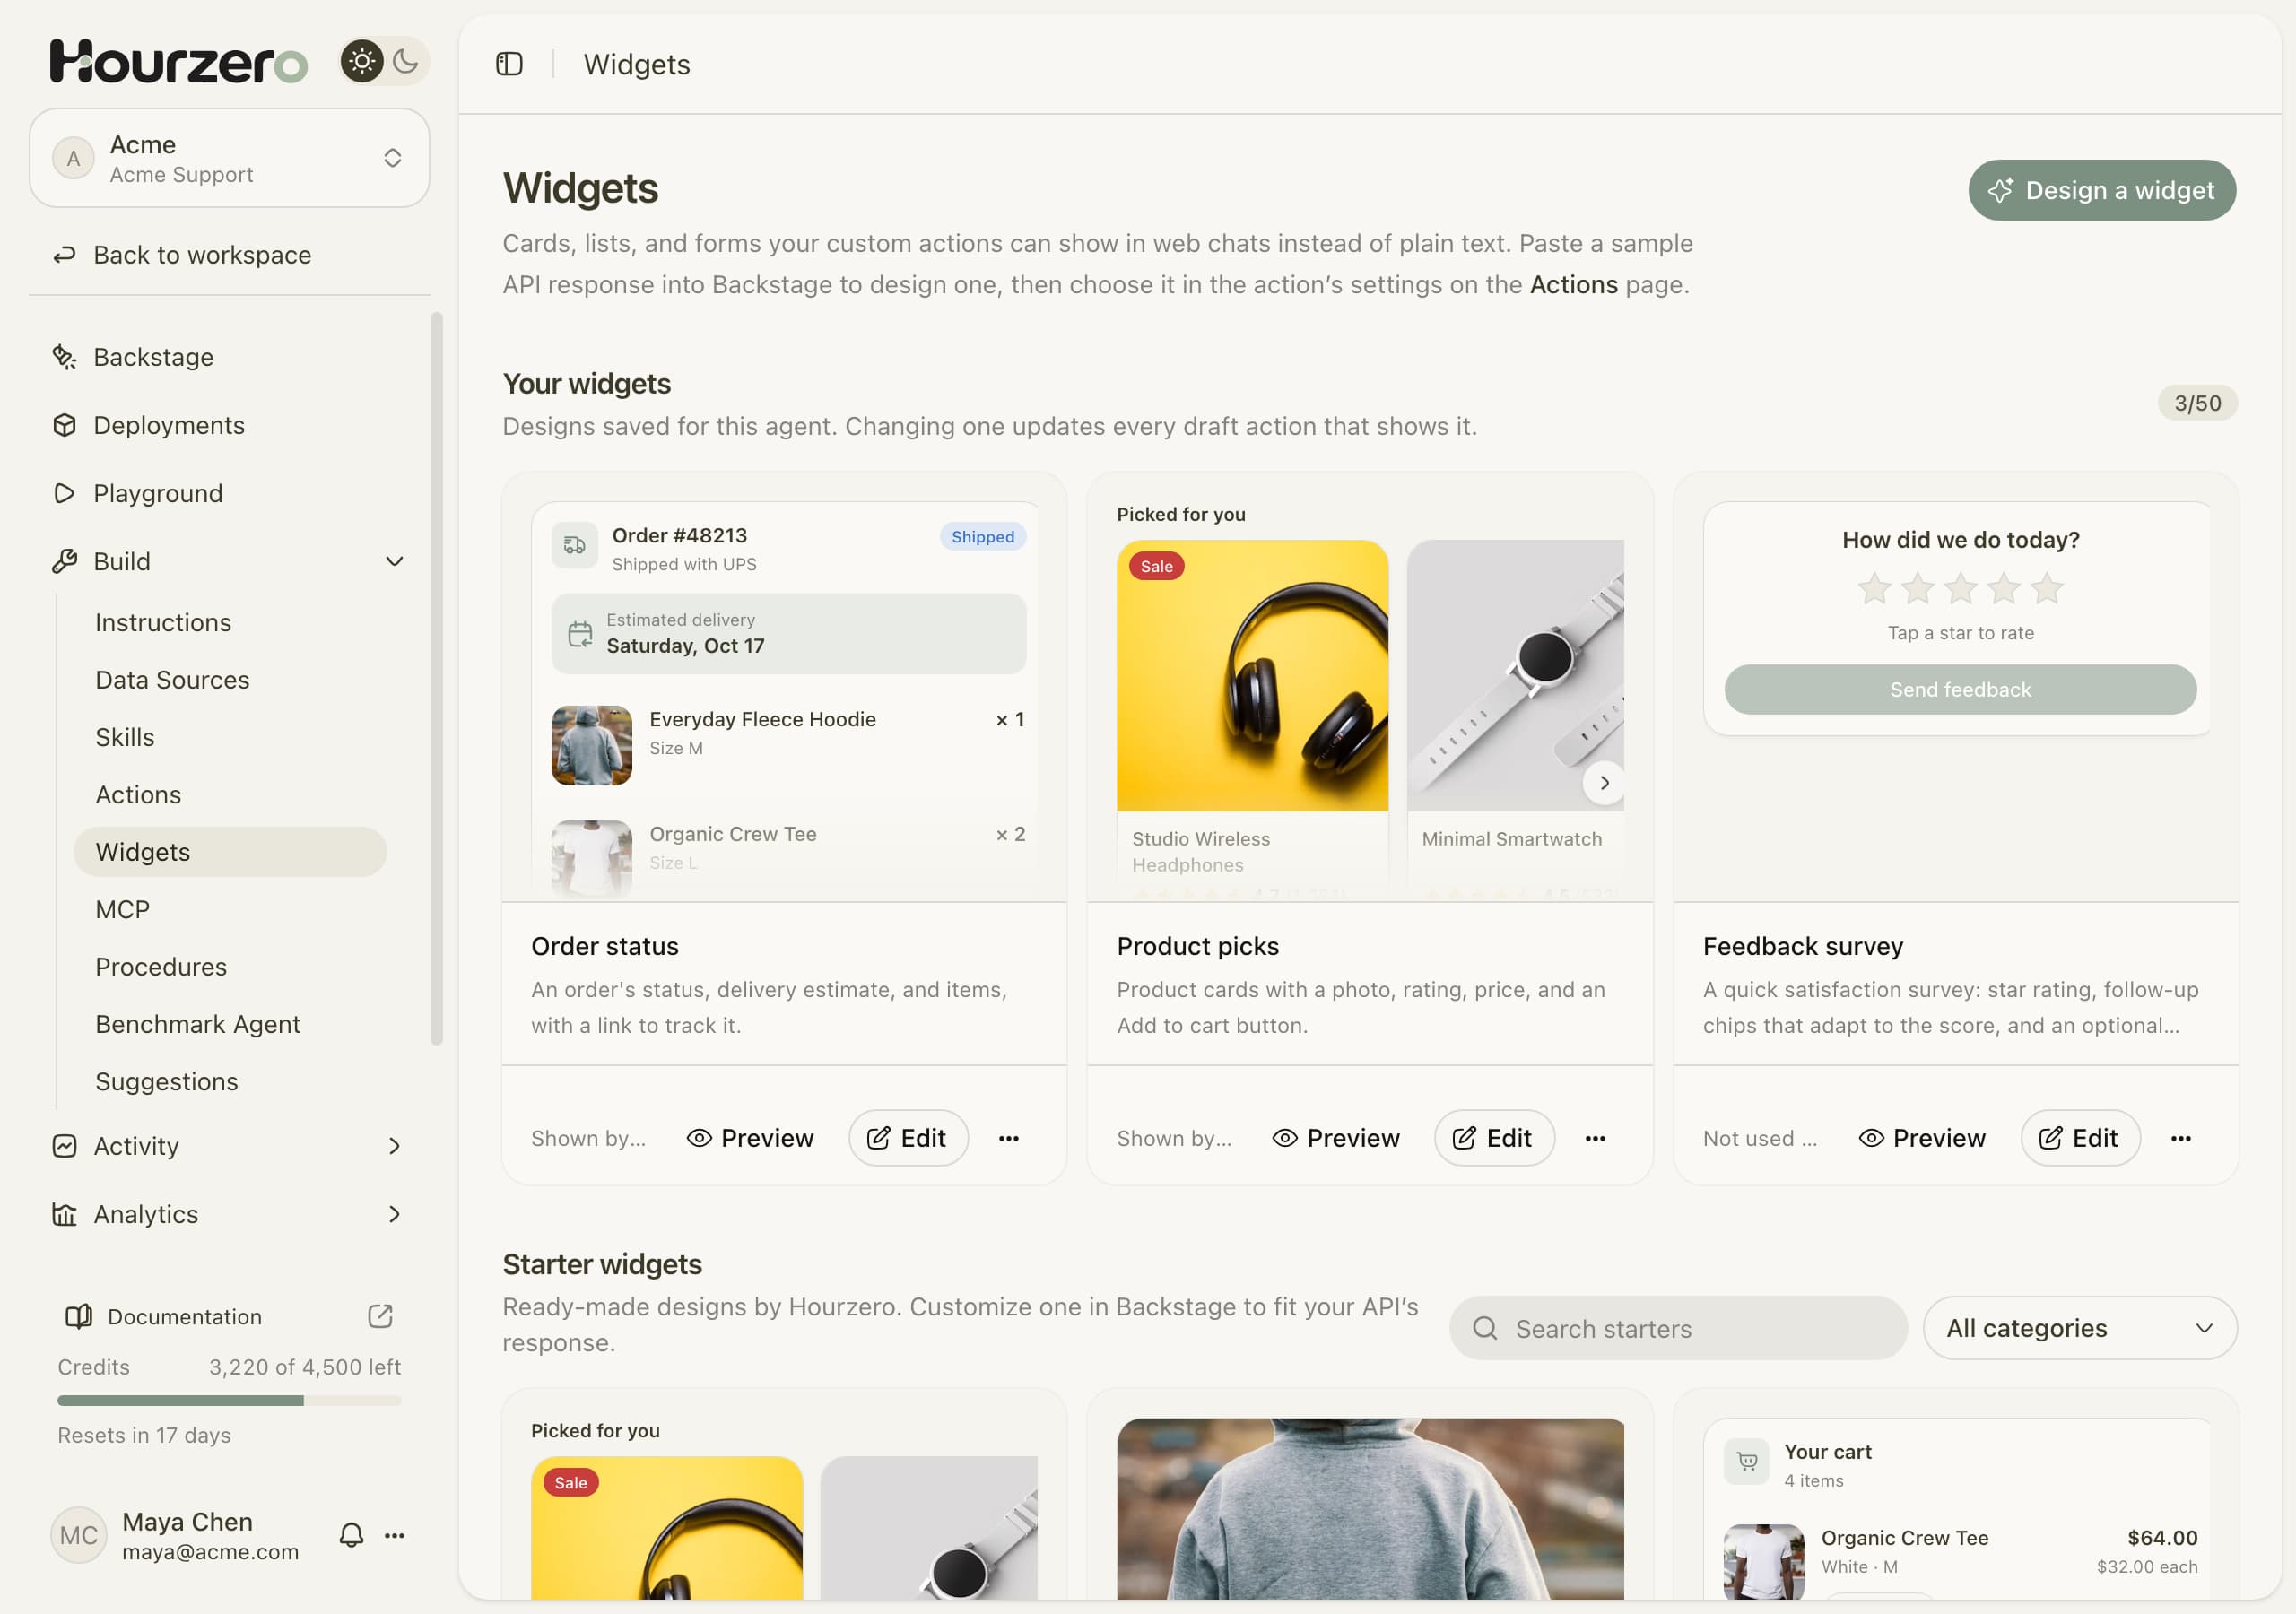Edit the Order status widget
The image size is (2296, 1614).
[908, 1138]
